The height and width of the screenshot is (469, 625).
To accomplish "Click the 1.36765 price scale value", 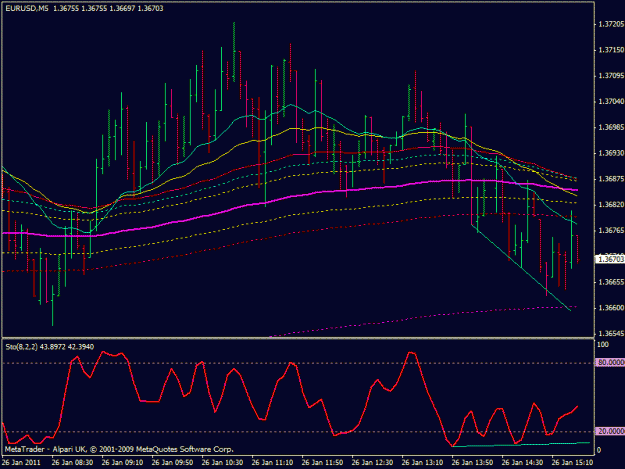I will pyautogui.click(x=611, y=231).
